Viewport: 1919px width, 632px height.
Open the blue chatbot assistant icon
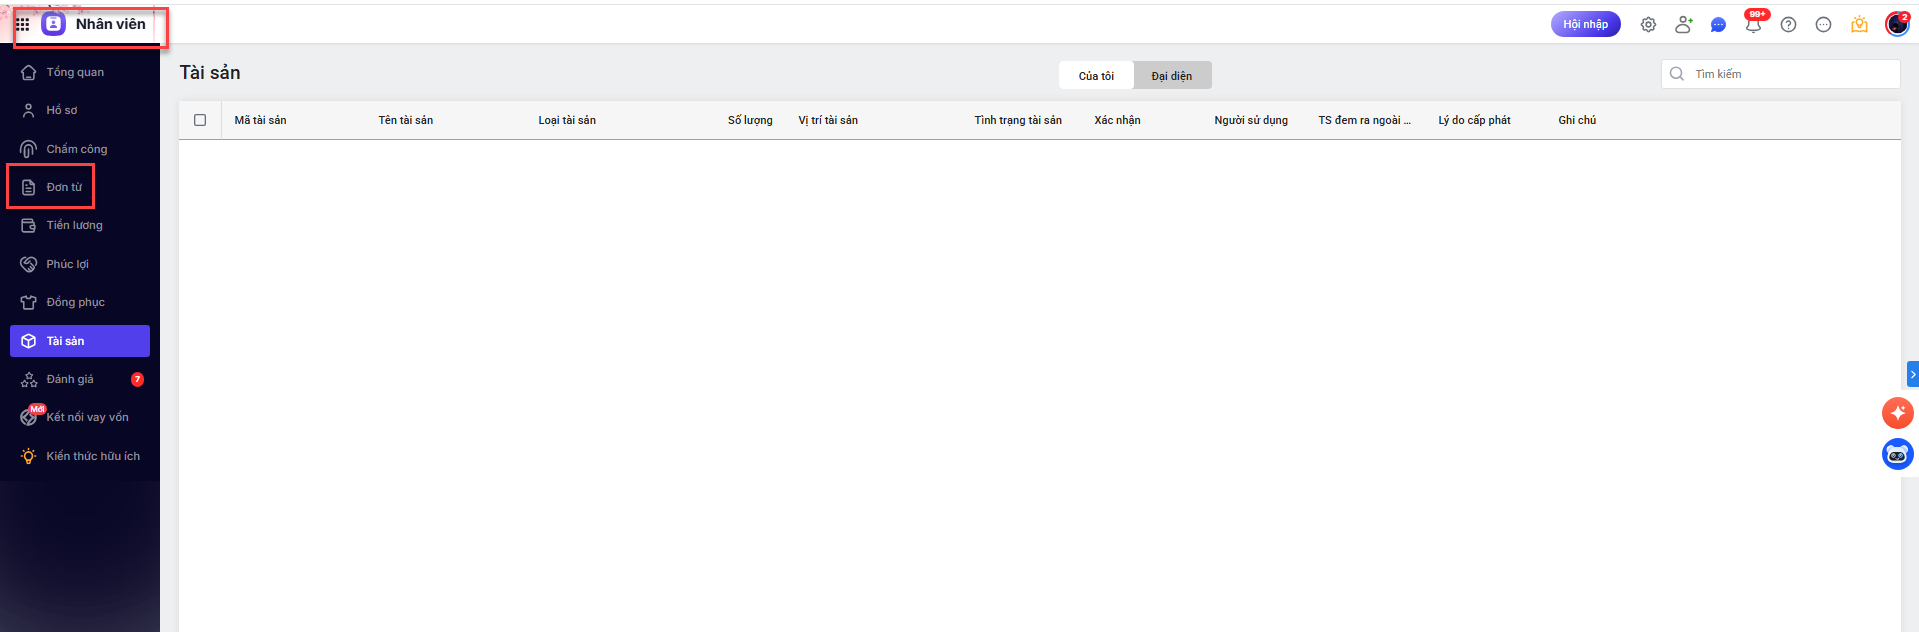[1897, 455]
